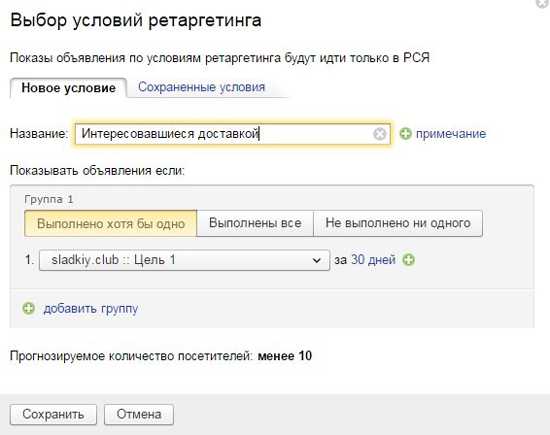Open the примечание link

tap(451, 134)
